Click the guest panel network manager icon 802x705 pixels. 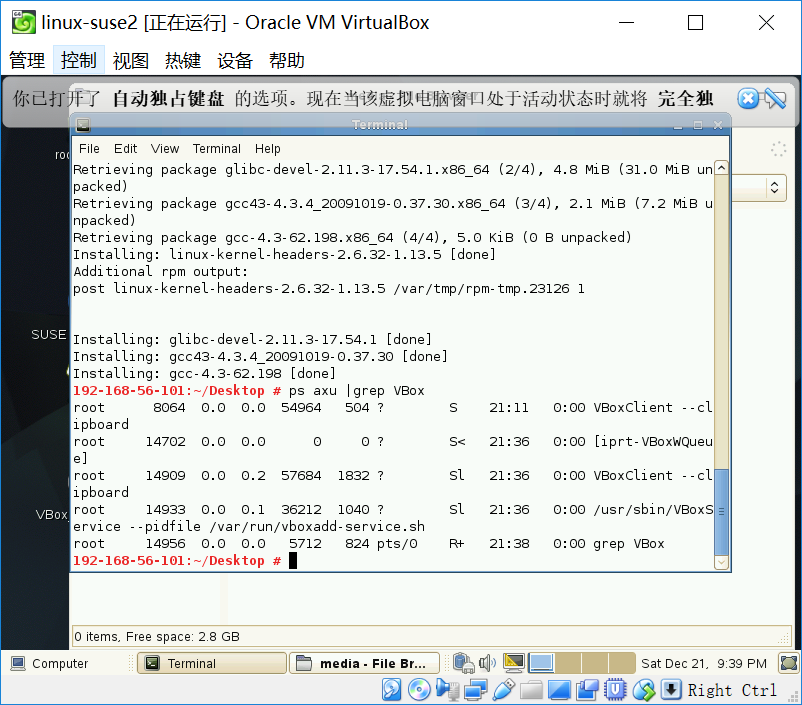coord(463,663)
